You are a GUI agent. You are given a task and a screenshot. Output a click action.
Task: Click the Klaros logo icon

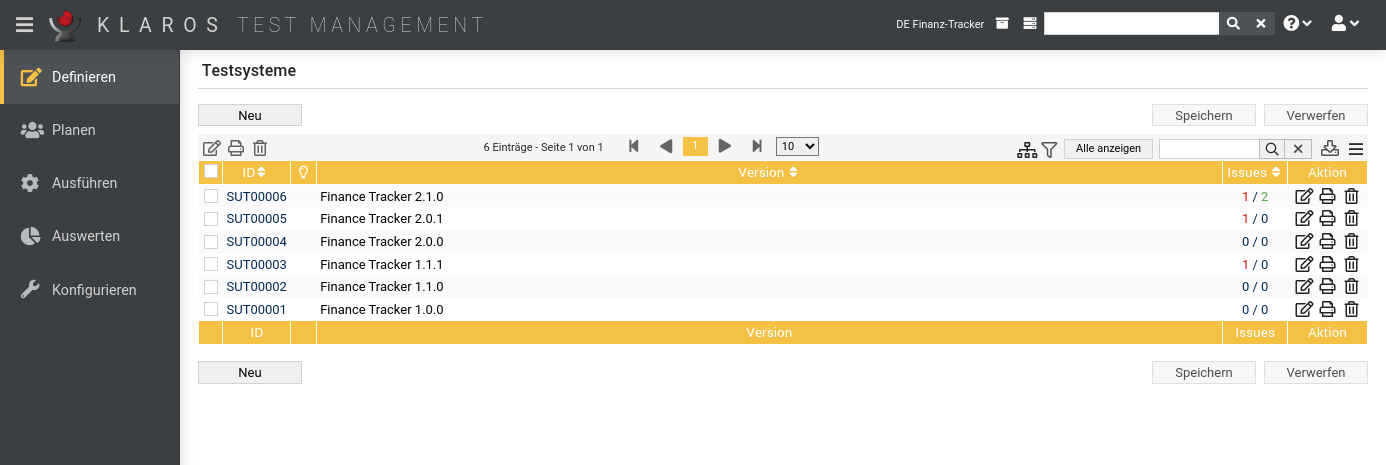pyautogui.click(x=64, y=25)
